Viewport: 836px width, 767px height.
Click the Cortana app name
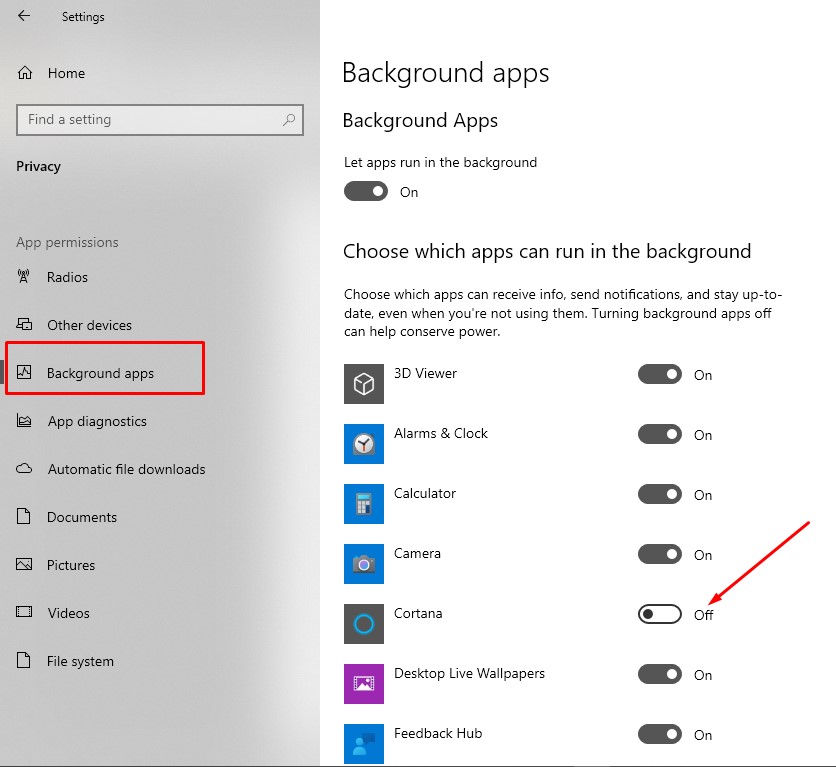point(418,613)
